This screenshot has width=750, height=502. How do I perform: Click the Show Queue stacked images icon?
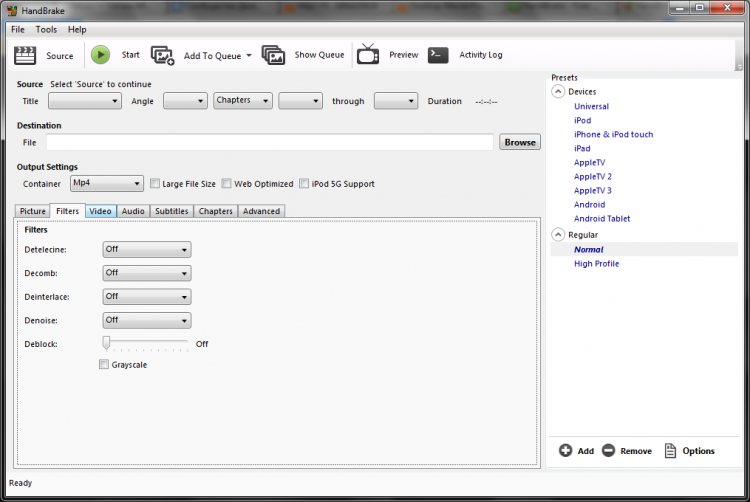click(x=273, y=55)
